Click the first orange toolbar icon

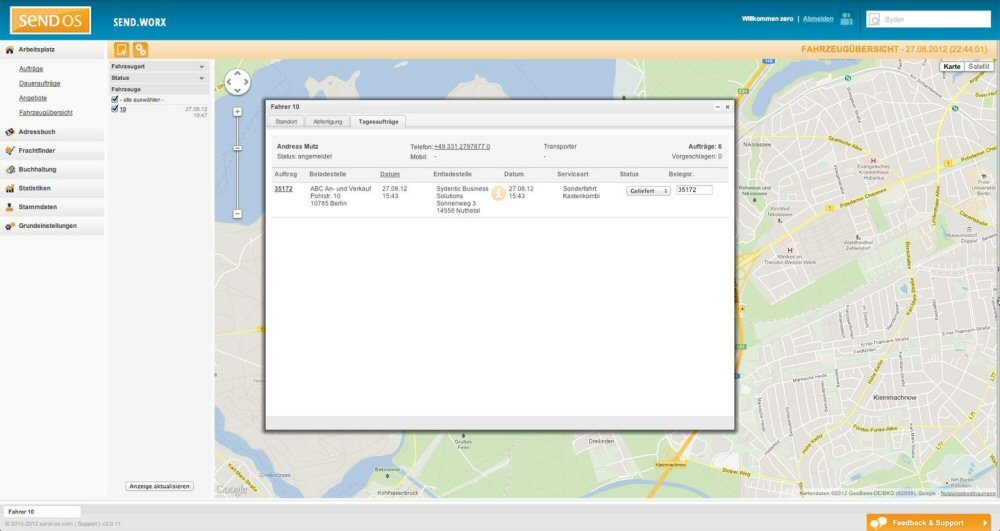tap(121, 49)
